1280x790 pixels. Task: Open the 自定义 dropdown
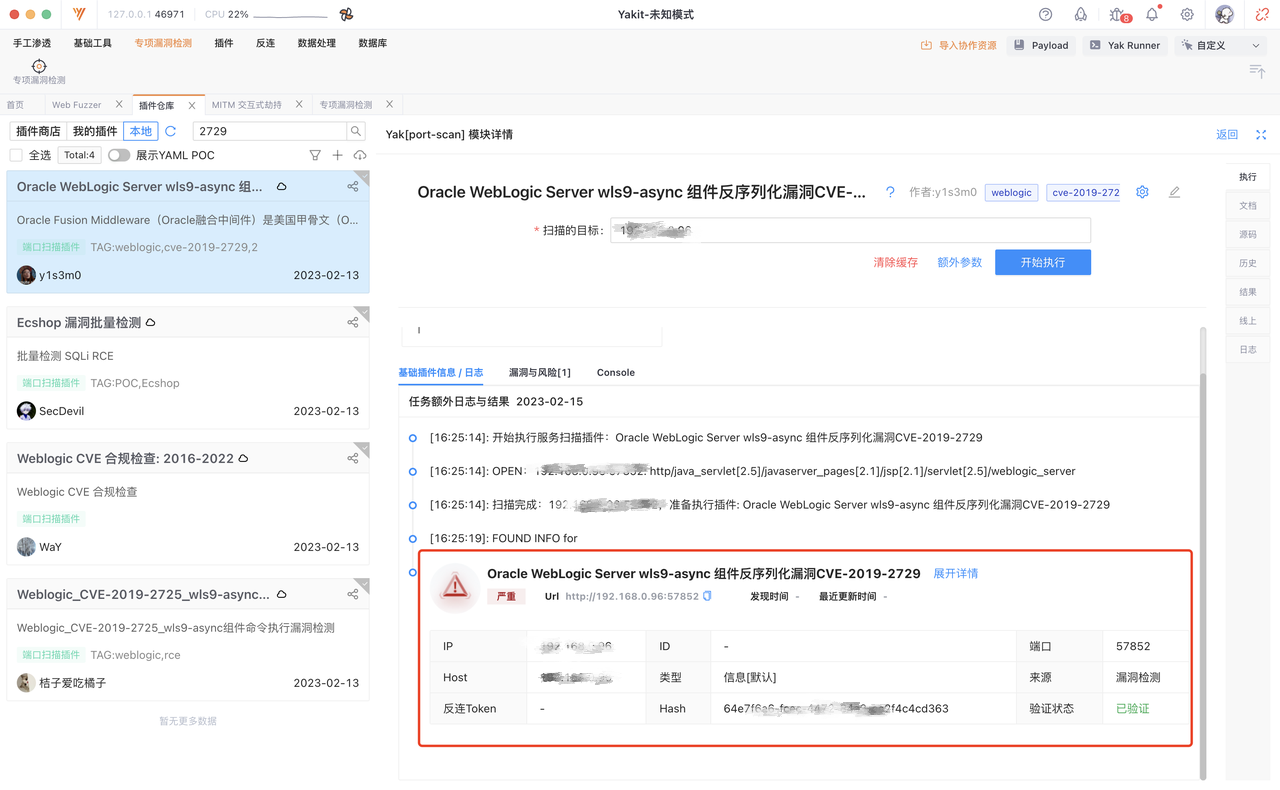1222,45
